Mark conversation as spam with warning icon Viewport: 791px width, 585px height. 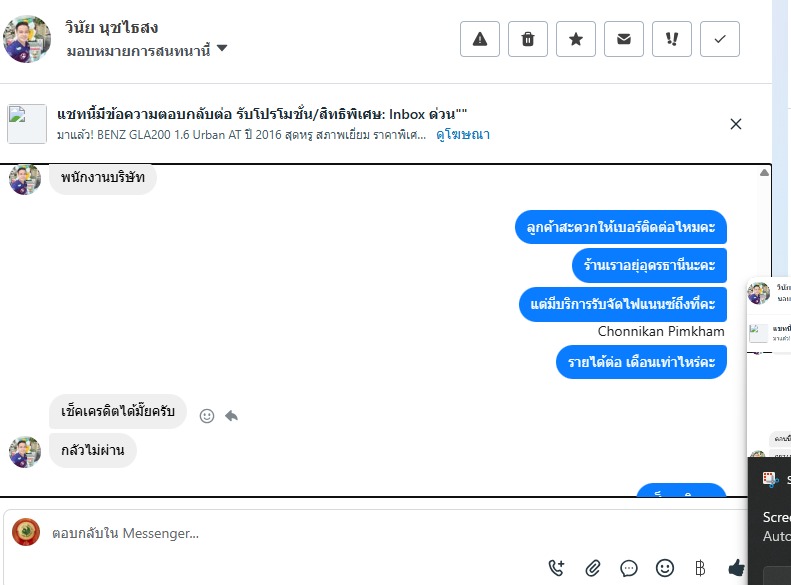click(x=480, y=39)
